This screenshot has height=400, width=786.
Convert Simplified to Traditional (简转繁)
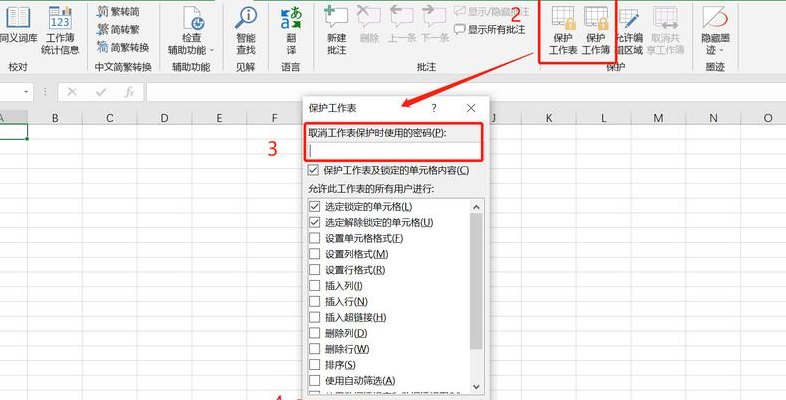click(x=118, y=30)
